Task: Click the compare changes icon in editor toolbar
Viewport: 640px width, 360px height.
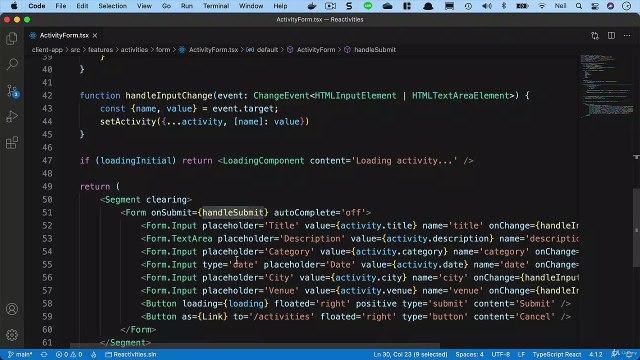Action: 595,36
